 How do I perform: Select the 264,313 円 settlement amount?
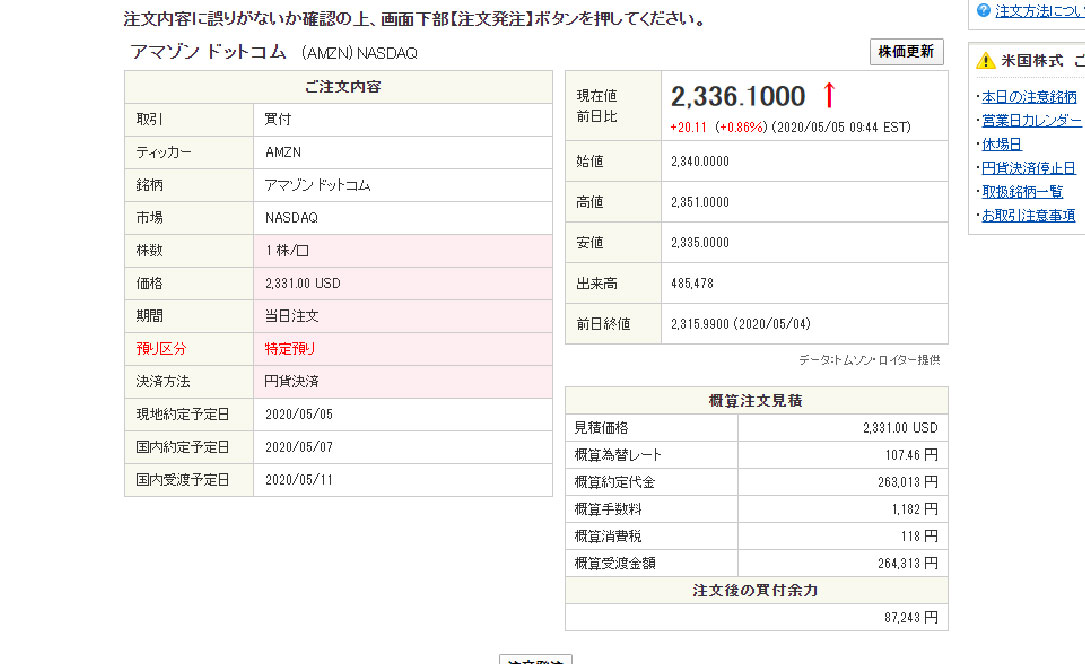[908, 563]
